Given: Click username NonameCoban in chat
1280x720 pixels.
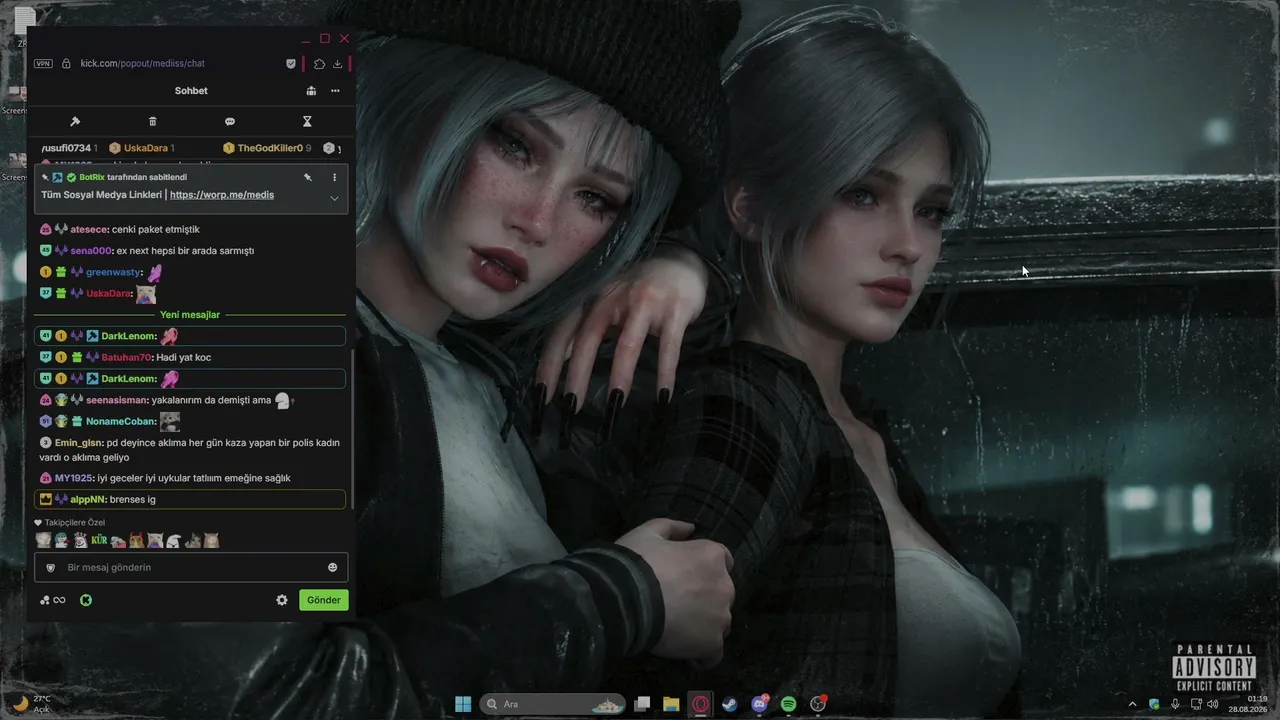Looking at the screenshot, I should (x=121, y=421).
